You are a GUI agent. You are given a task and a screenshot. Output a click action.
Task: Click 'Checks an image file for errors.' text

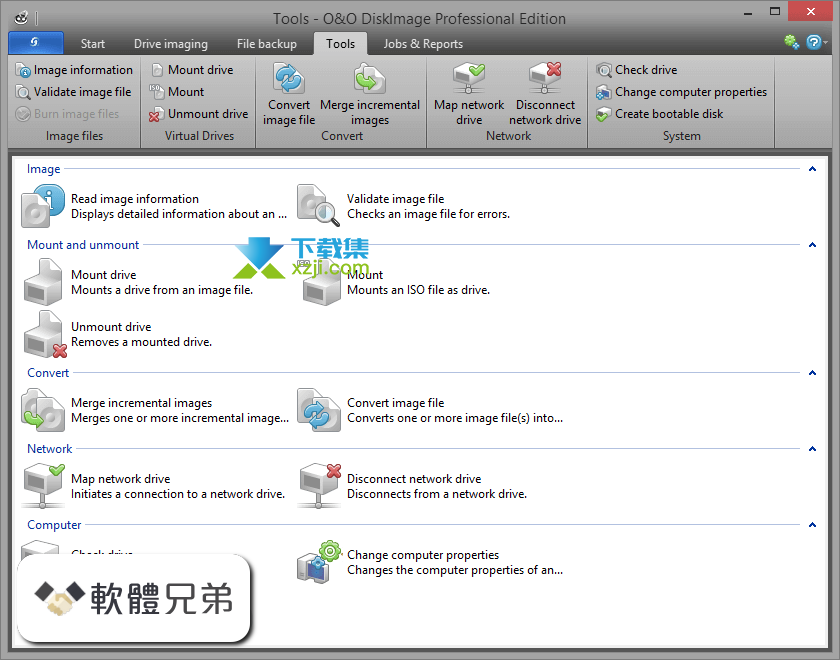429,214
